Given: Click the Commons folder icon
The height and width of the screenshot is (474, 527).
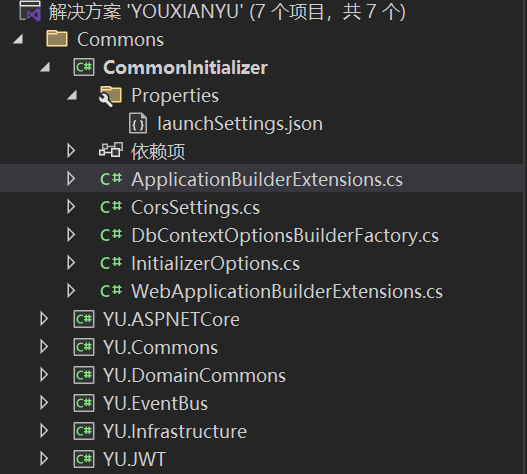Looking at the screenshot, I should tap(57, 39).
